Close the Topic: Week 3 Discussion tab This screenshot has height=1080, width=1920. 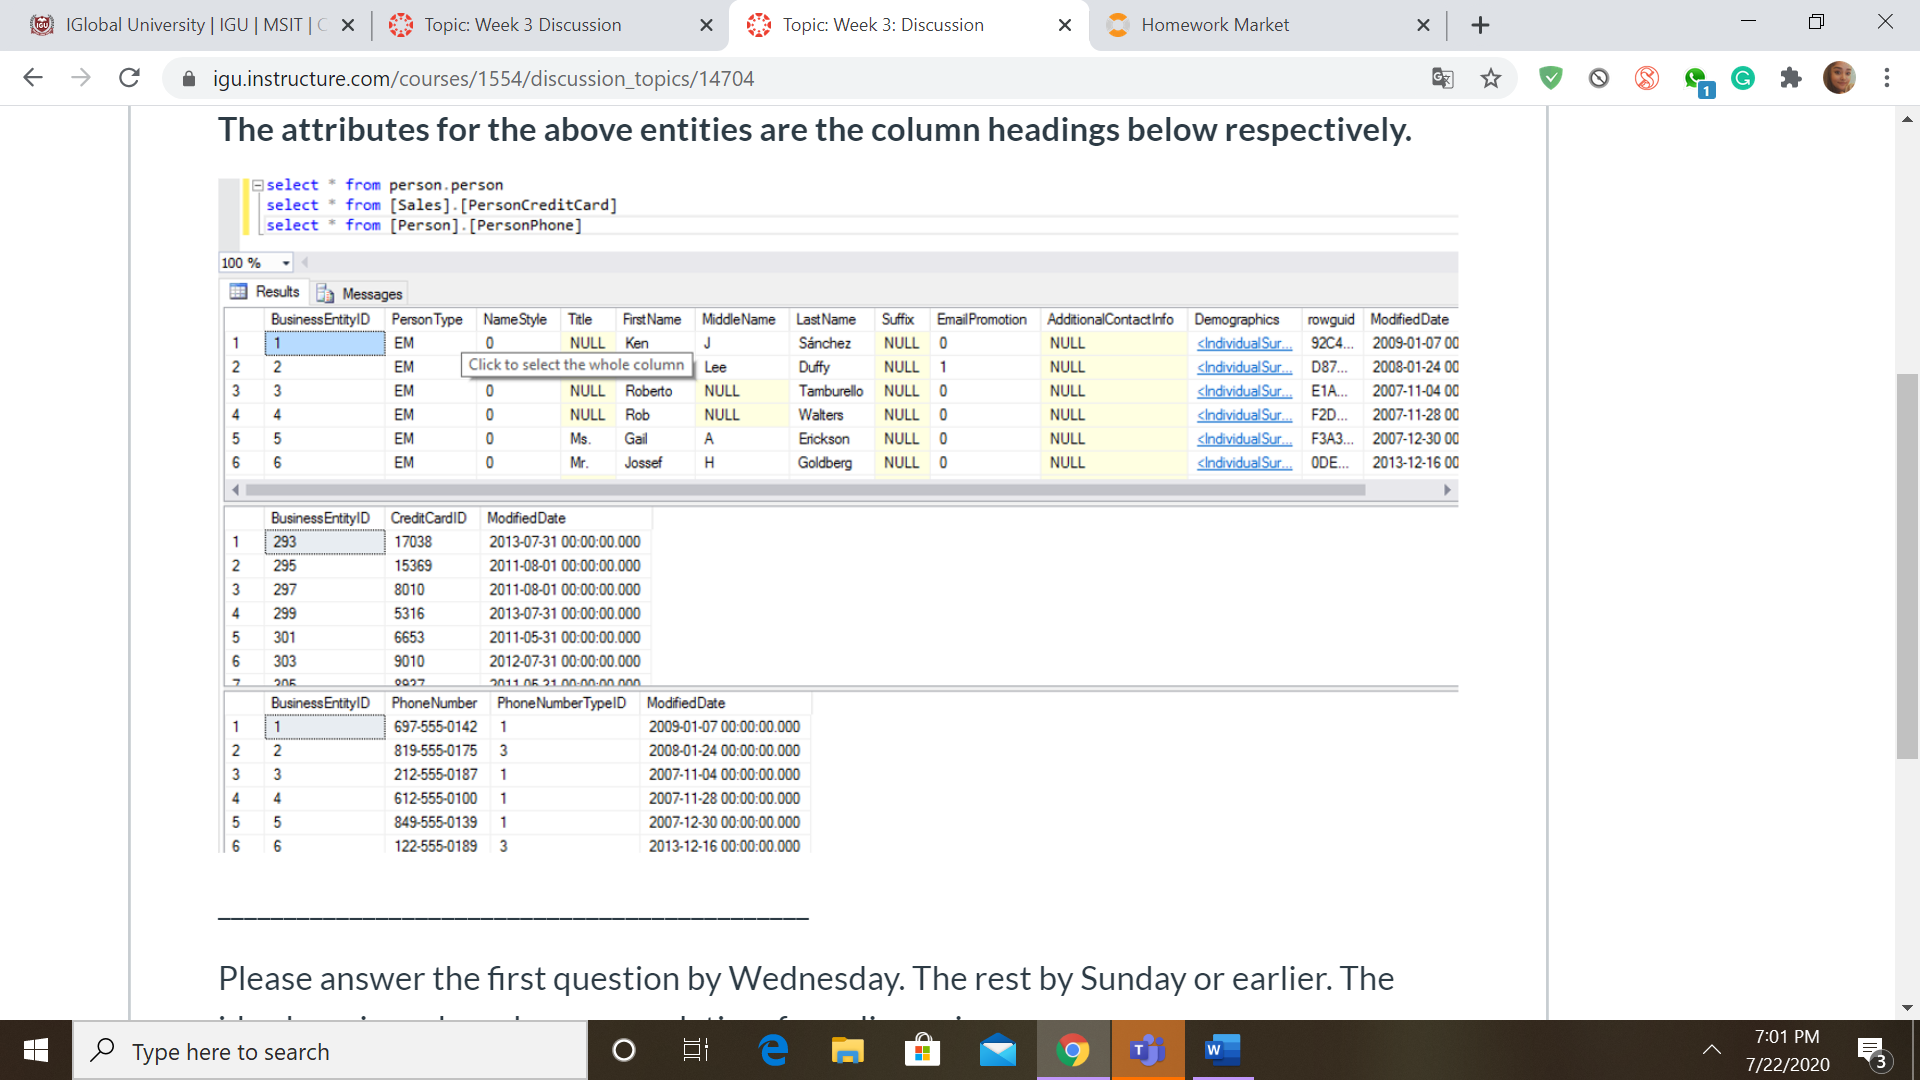[706, 25]
